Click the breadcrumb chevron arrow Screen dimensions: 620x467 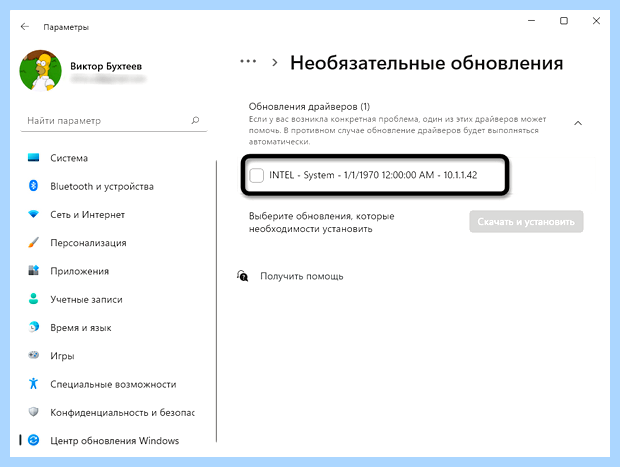[x=274, y=62]
